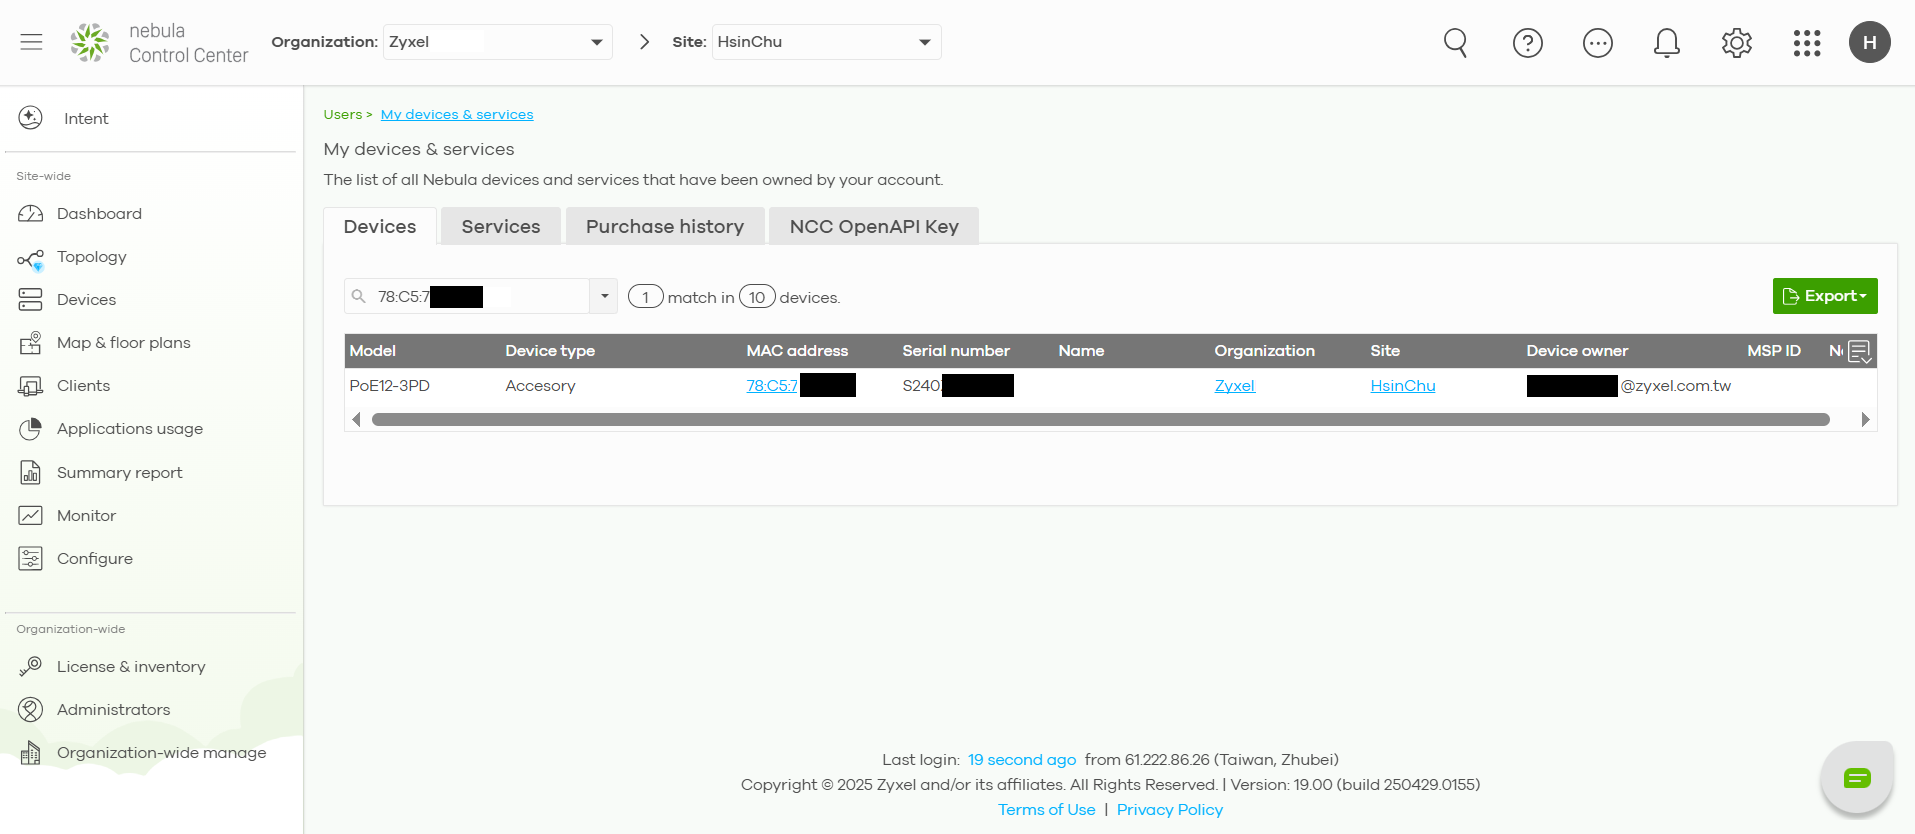
Task: Select the Accesory device type cell
Action: [x=540, y=386]
